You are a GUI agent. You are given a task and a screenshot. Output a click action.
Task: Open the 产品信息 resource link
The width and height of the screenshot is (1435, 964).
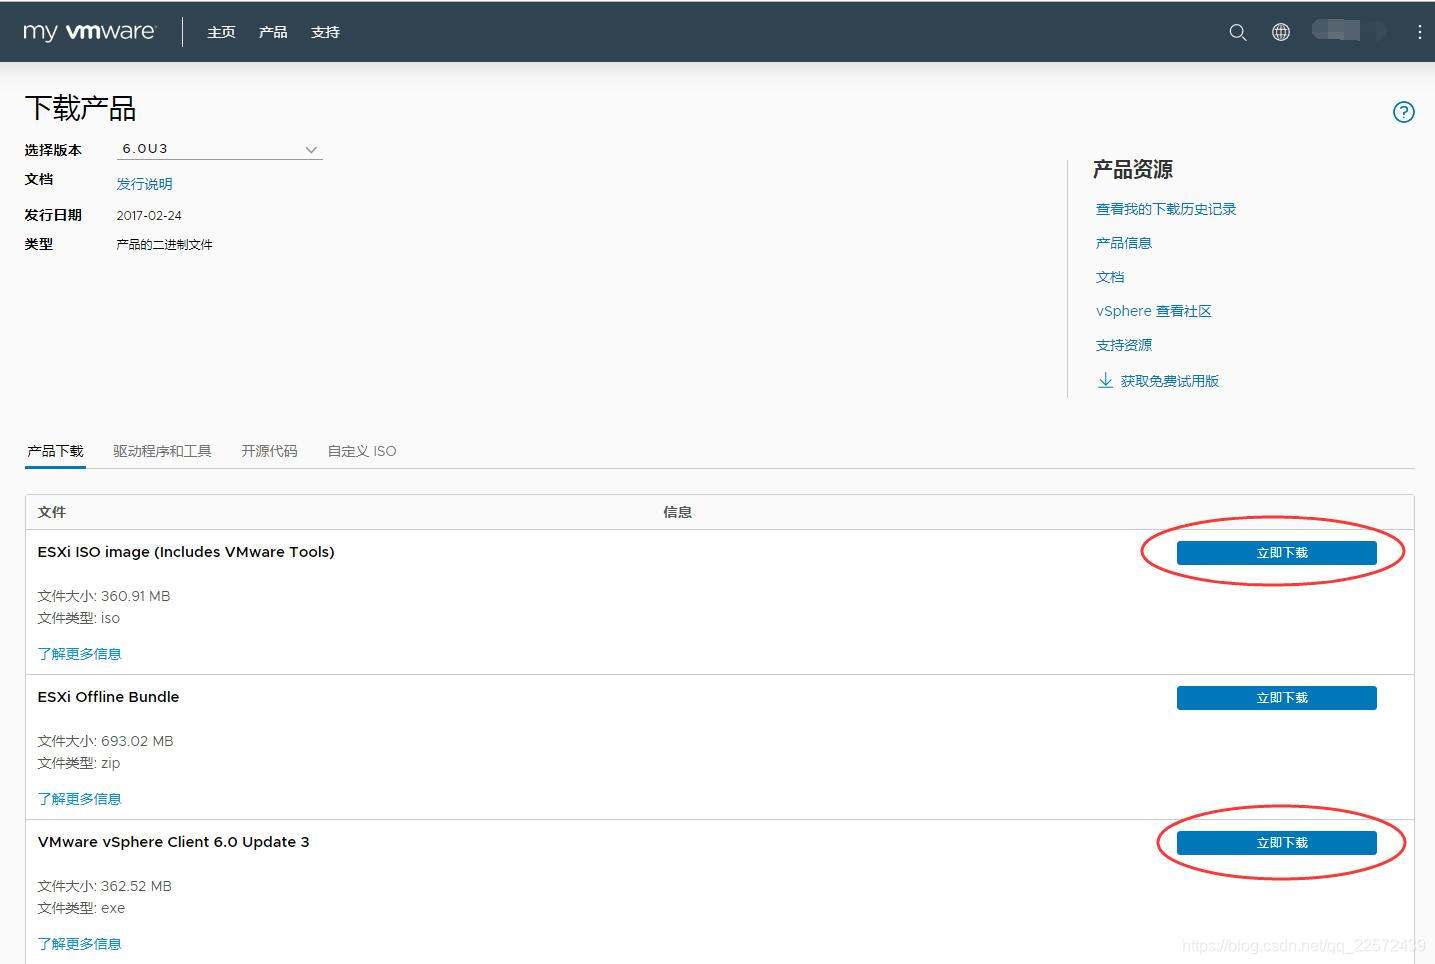pyautogui.click(x=1124, y=243)
